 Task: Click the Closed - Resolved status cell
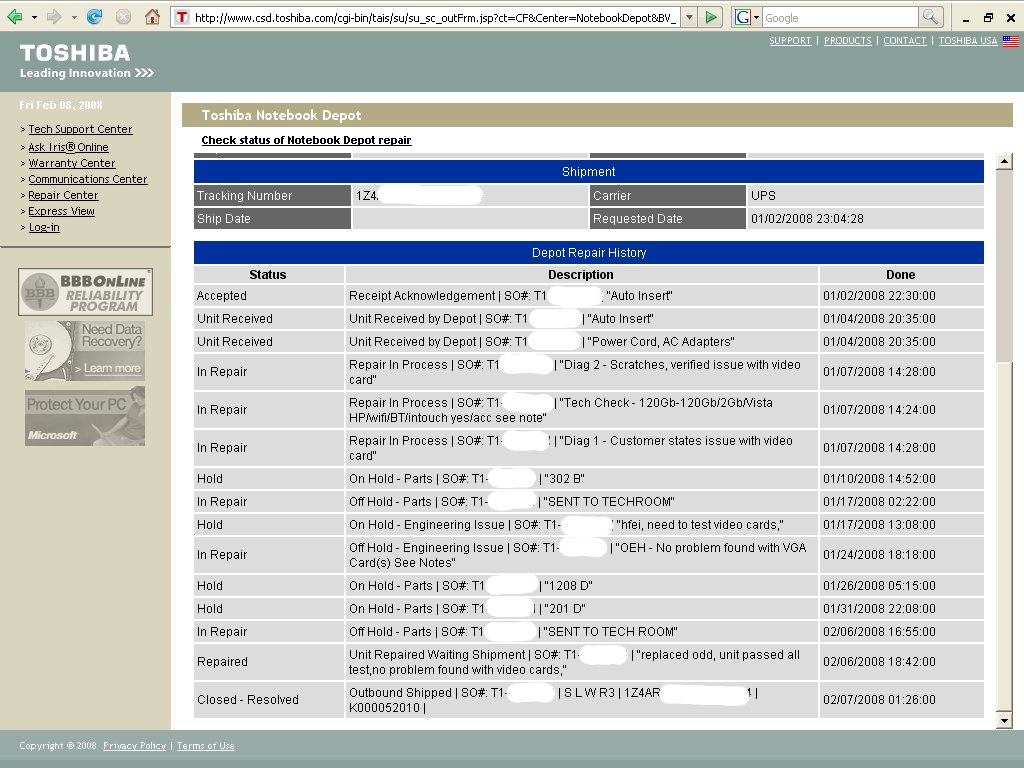(268, 699)
